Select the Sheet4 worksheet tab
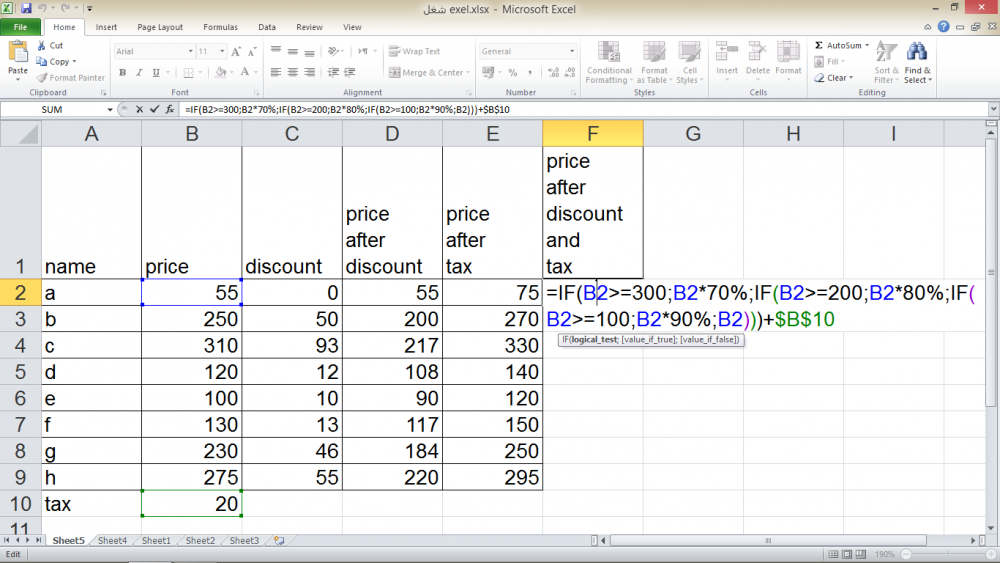 point(112,541)
